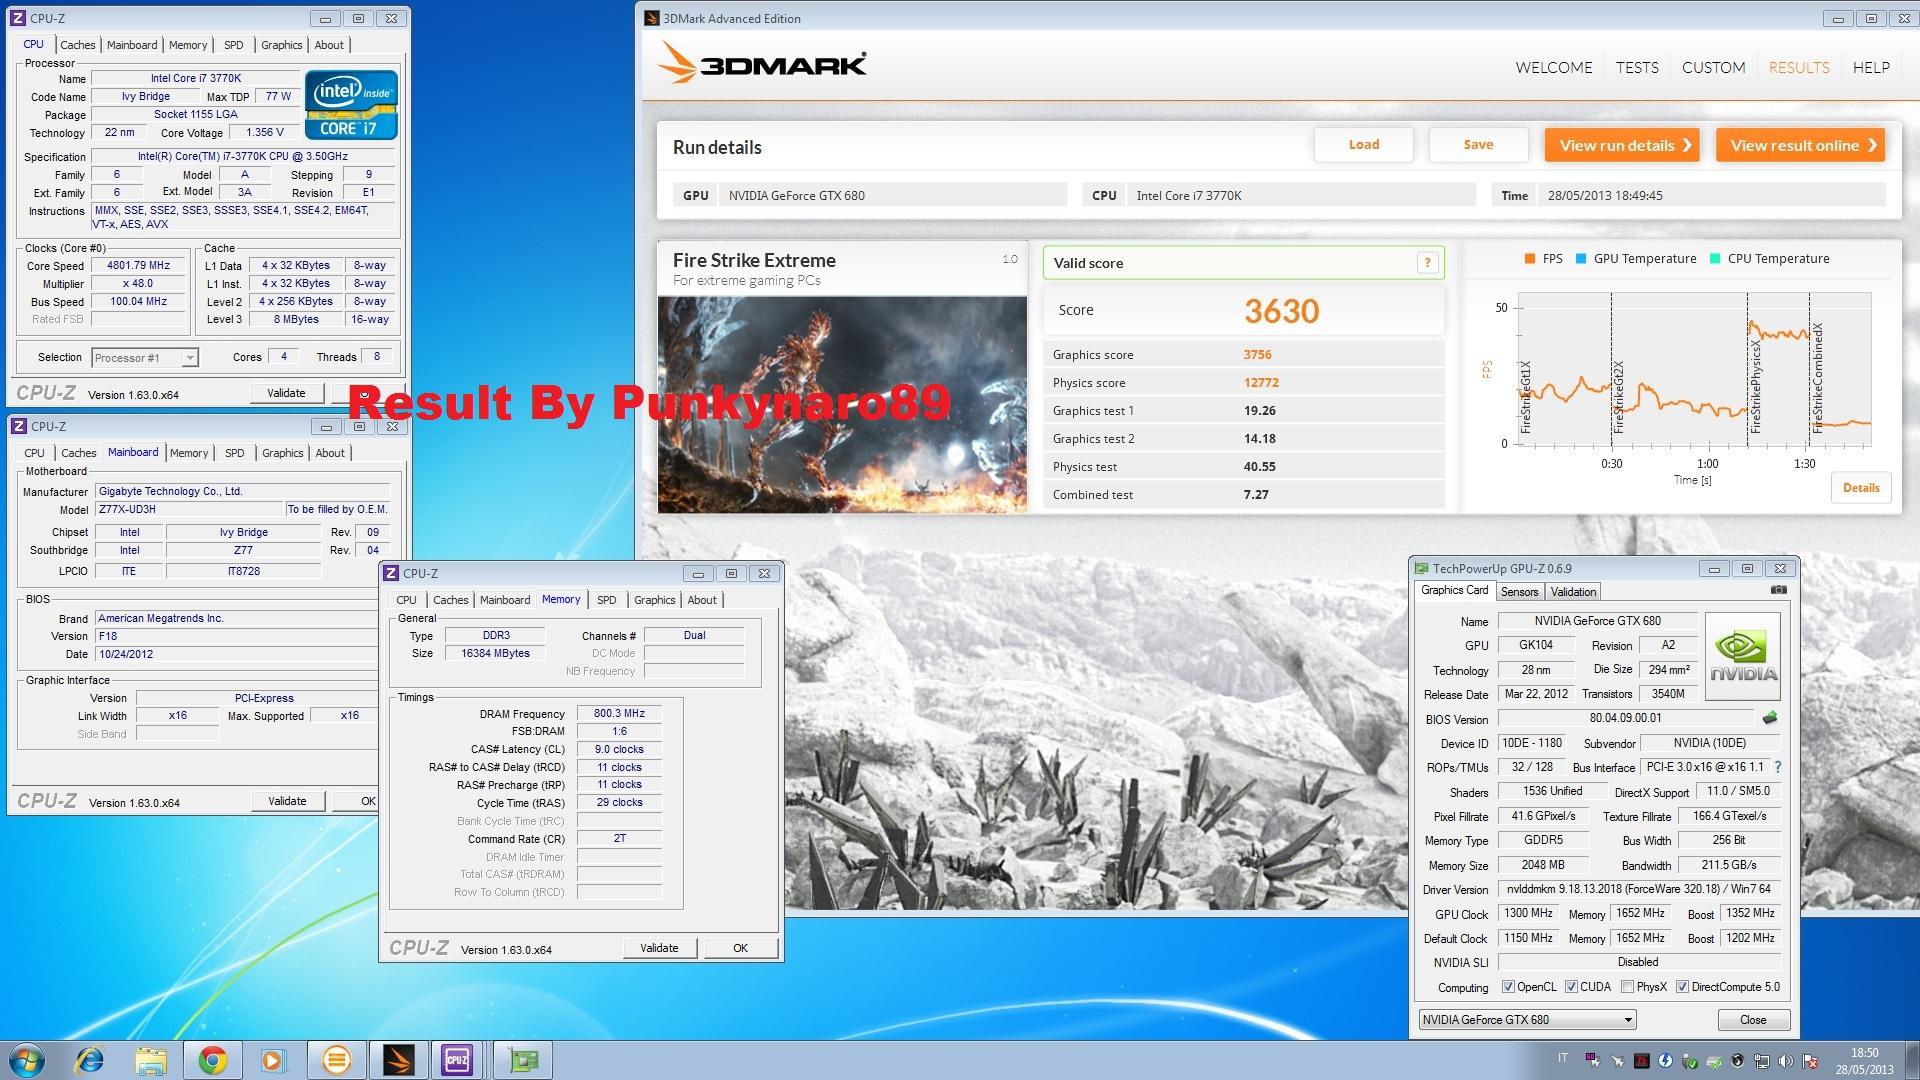
Task: Click the Graphics score value 3756
Action: coord(1257,355)
